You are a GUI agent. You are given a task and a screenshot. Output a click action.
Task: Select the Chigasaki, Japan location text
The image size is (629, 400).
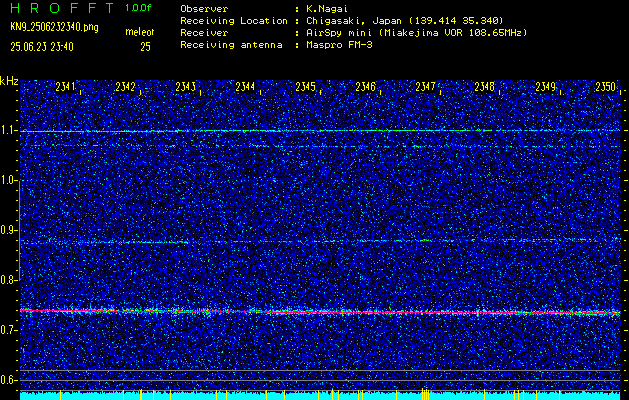coord(404,21)
